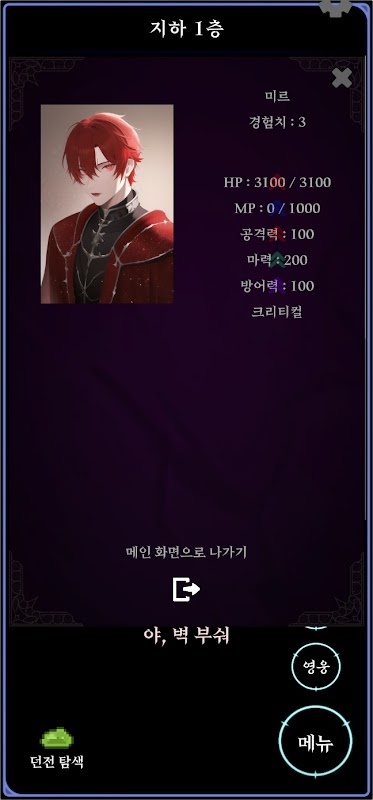Open the 메뉴 circular button
This screenshot has height=800, width=373.
315,741
